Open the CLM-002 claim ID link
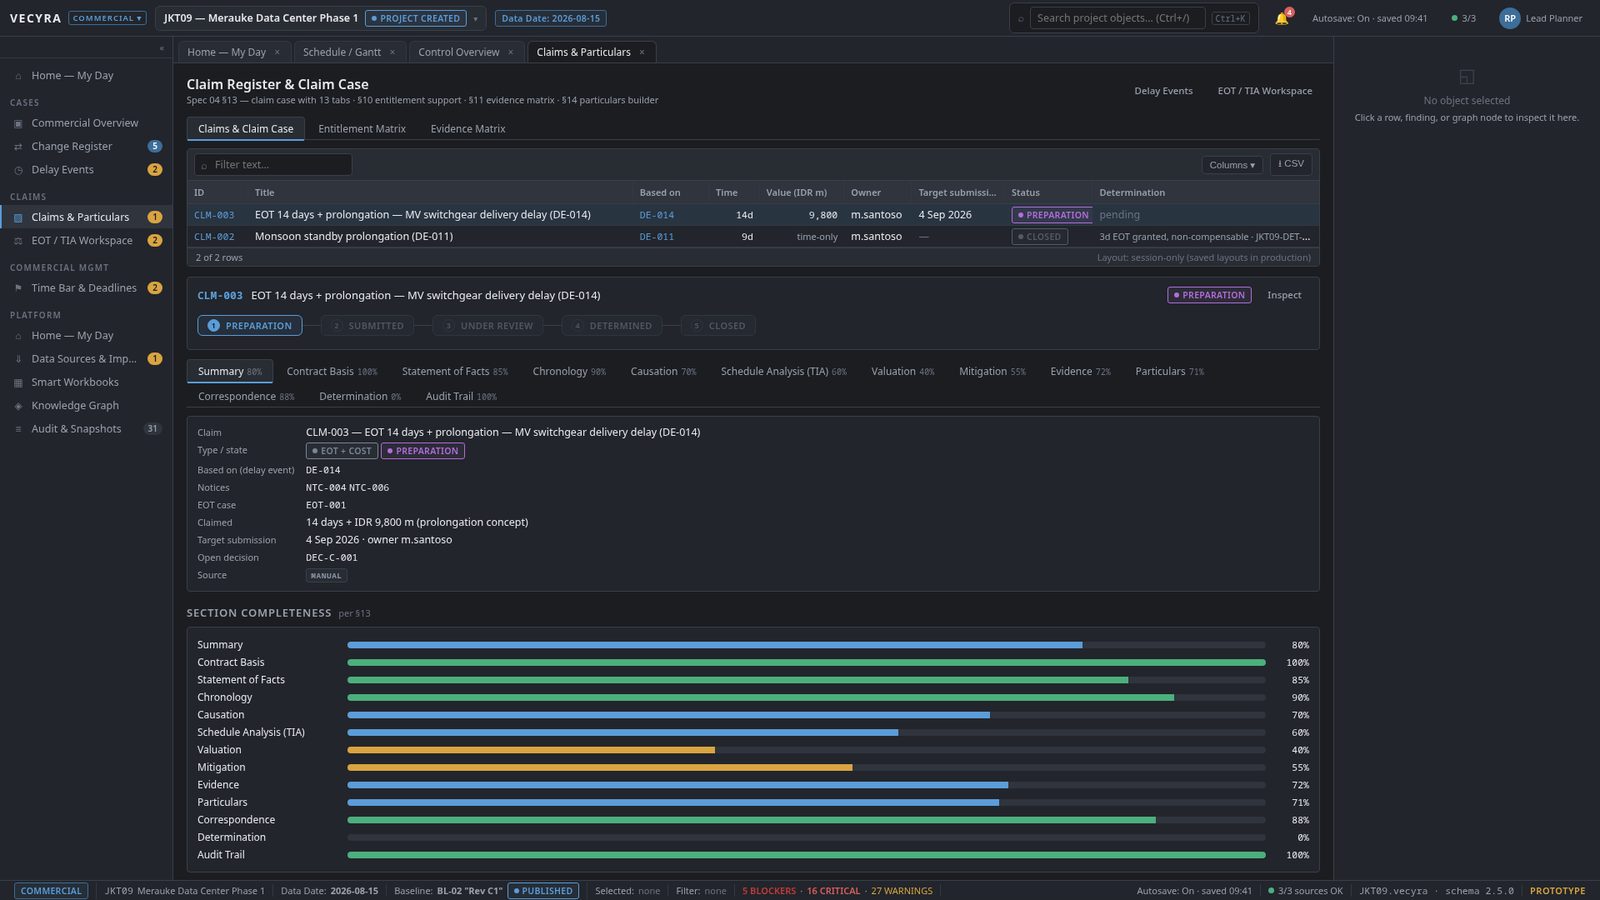 [x=214, y=237]
